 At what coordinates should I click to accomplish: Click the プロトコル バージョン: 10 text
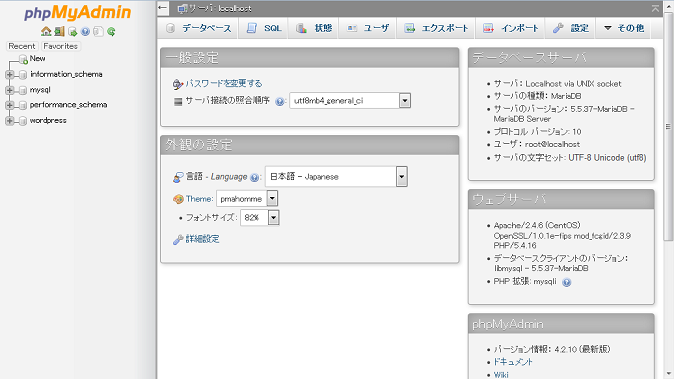[x=537, y=131]
